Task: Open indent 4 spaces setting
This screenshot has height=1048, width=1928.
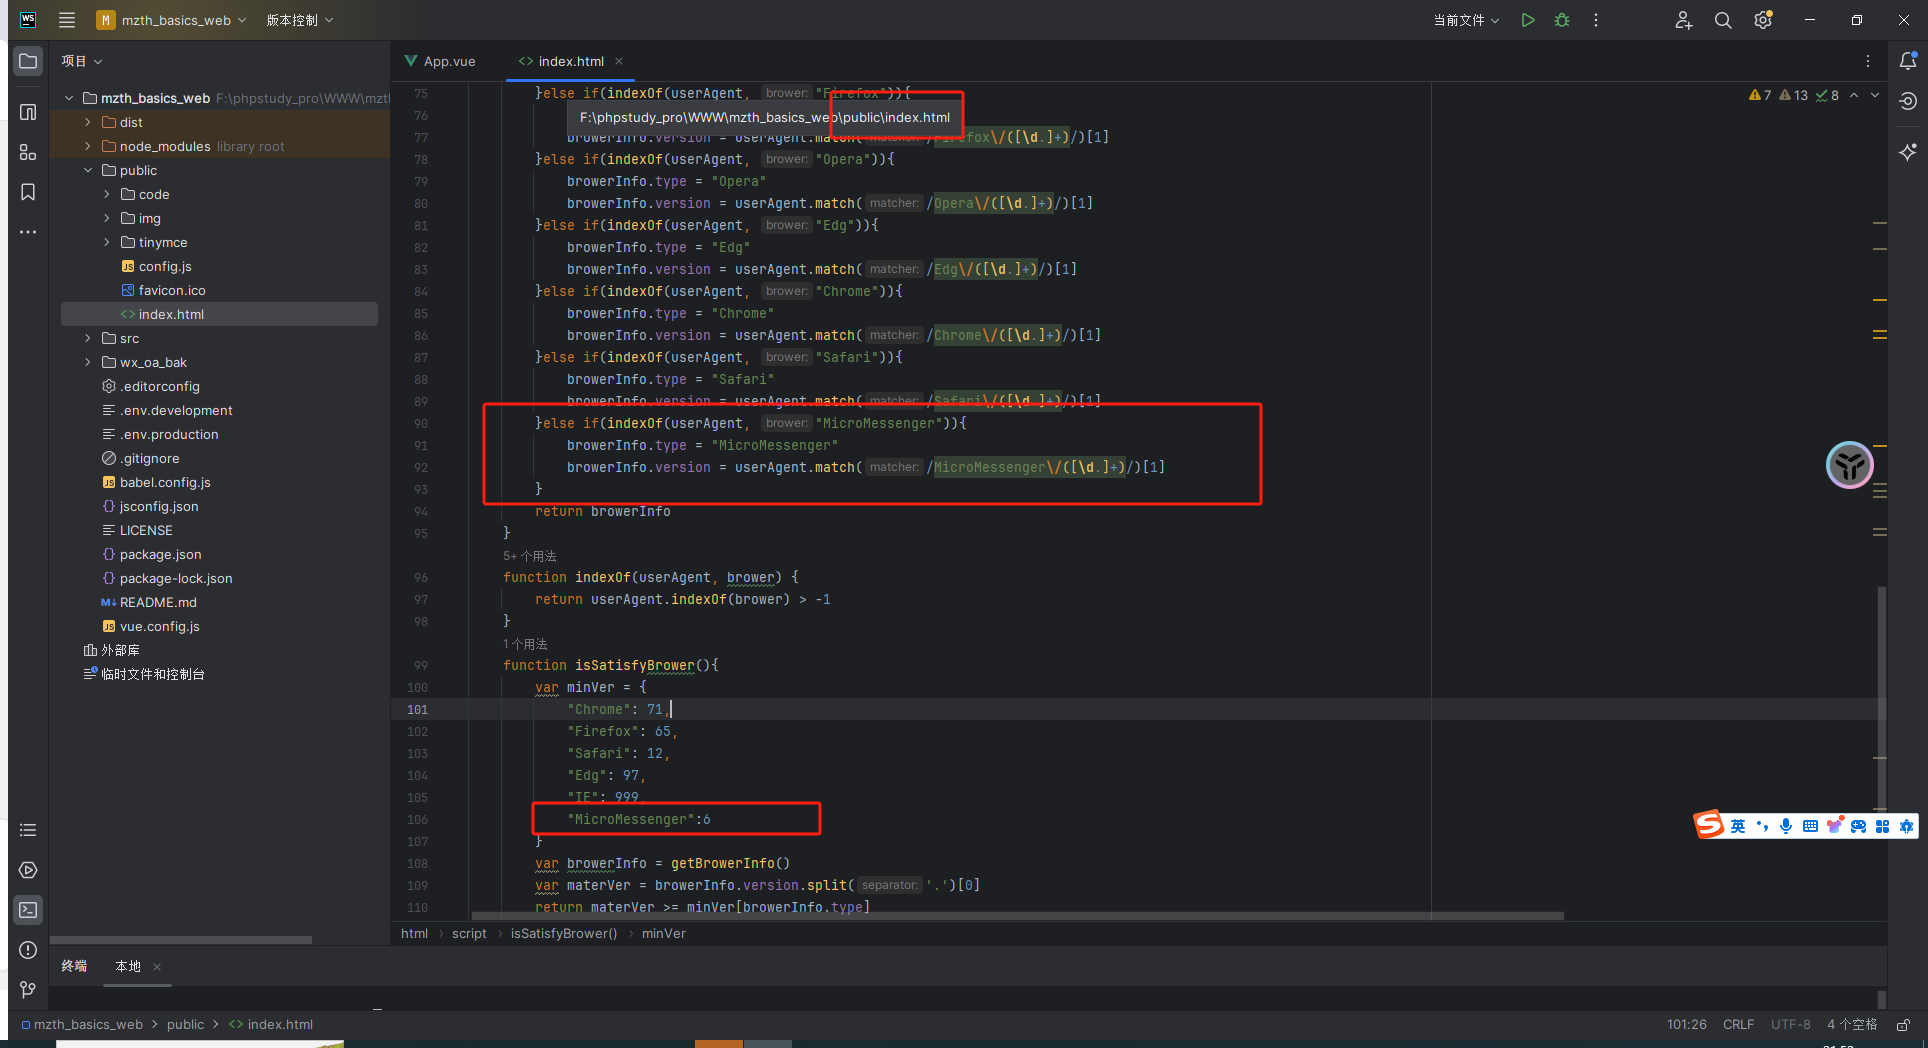Action: pos(1851,1025)
